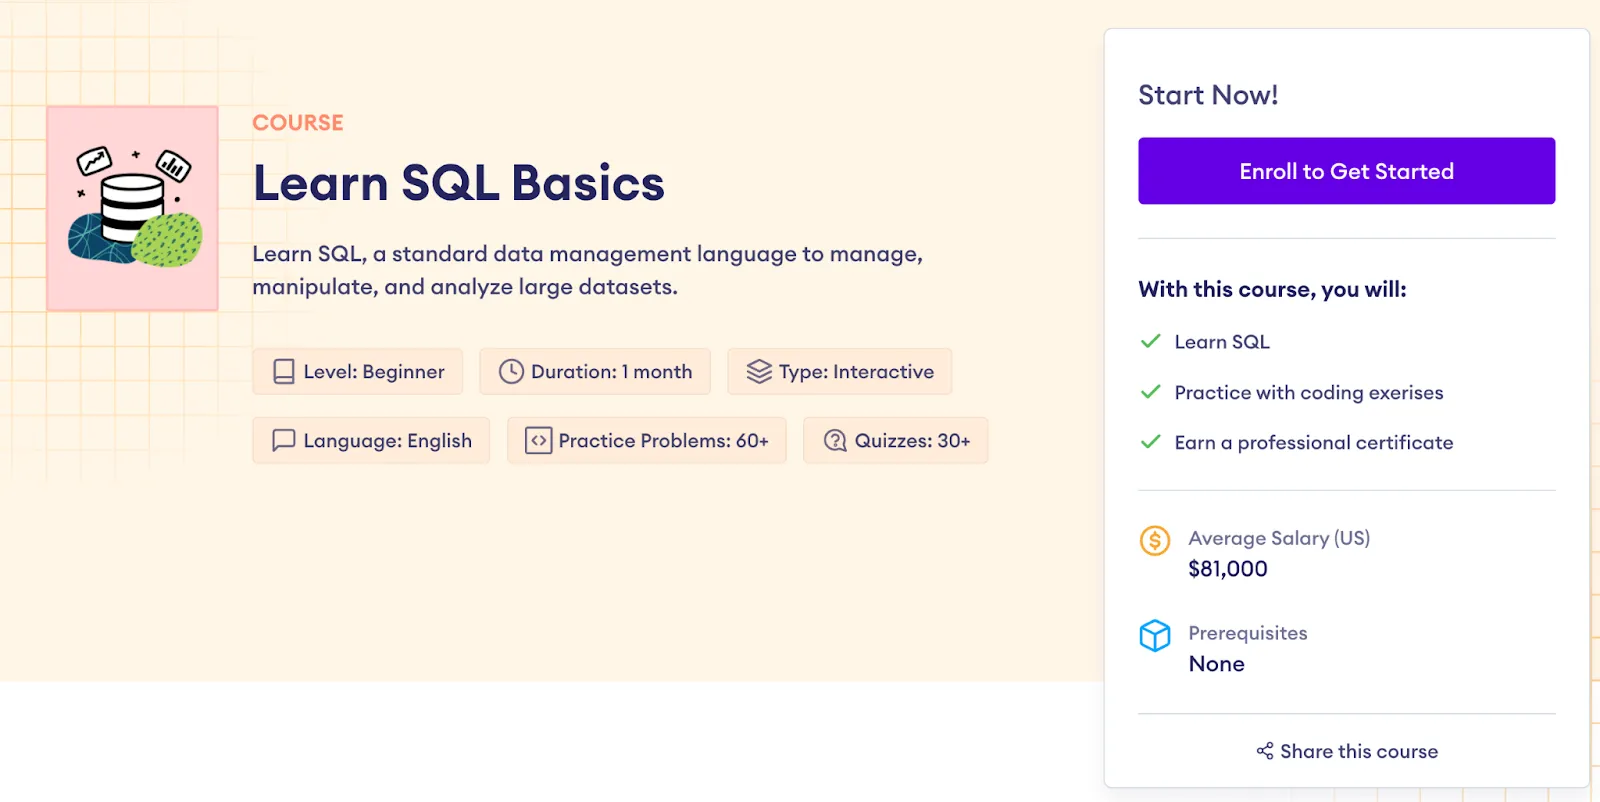Click the $81,000 salary value
This screenshot has width=1600, height=802.
[x=1228, y=569]
